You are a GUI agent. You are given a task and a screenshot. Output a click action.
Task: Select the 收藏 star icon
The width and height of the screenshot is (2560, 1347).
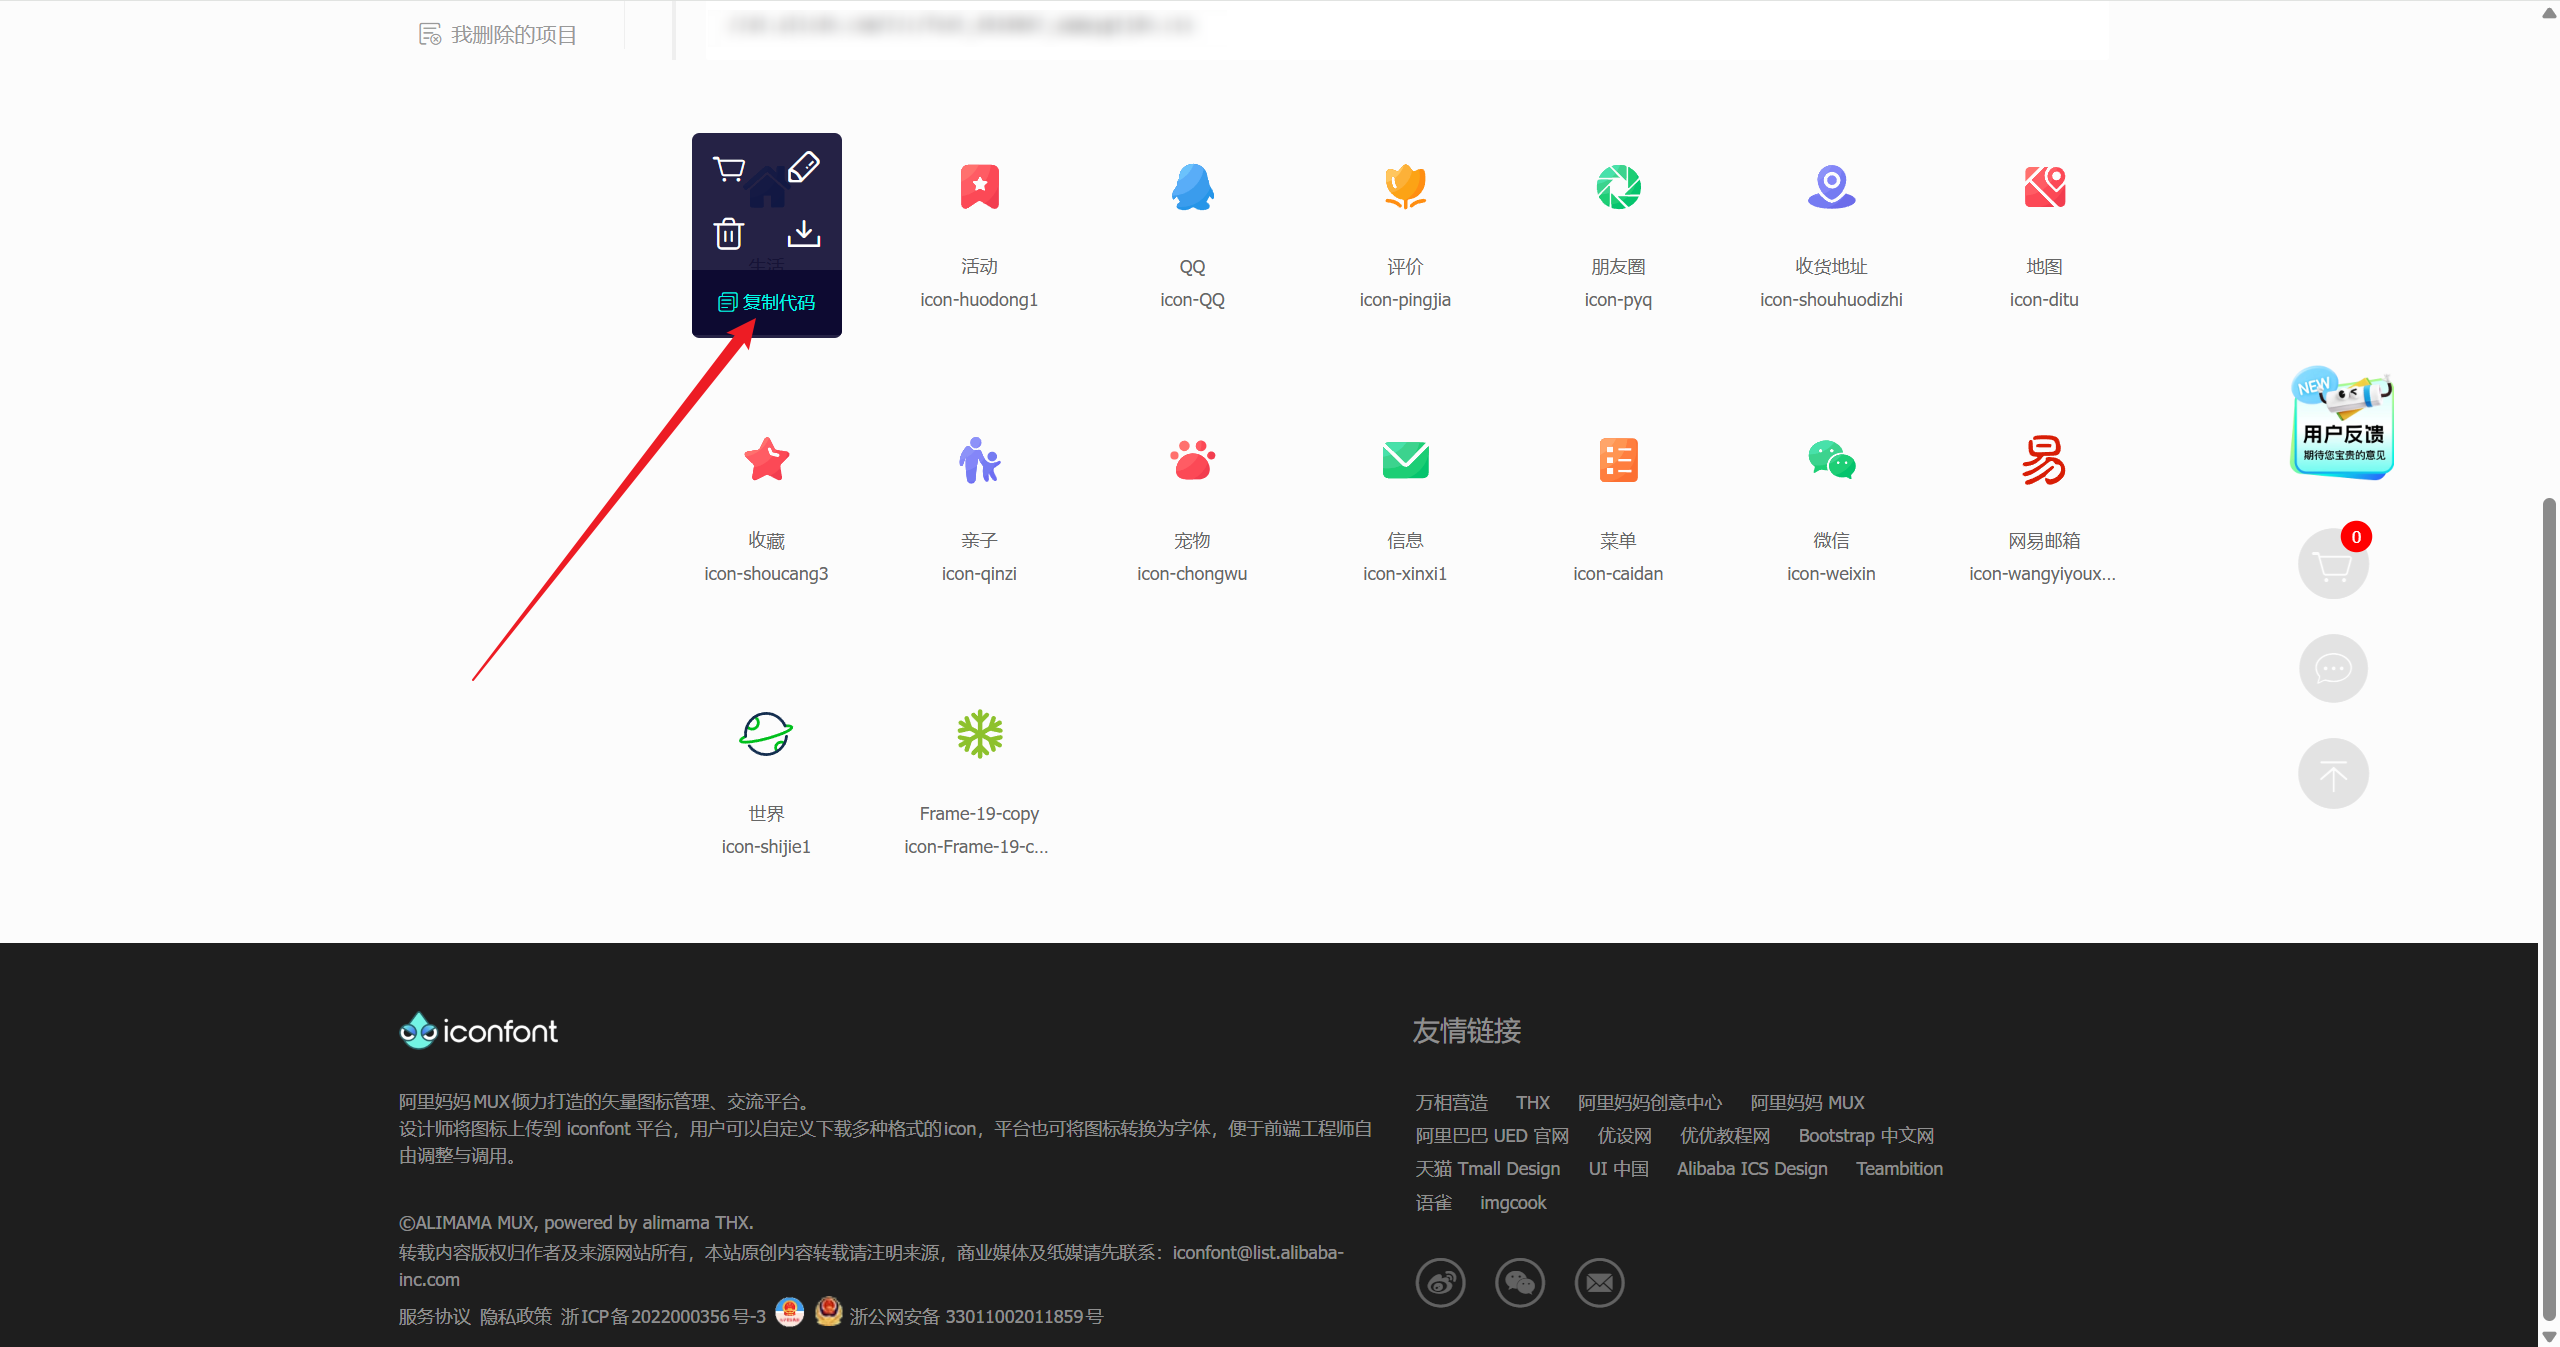pos(767,461)
